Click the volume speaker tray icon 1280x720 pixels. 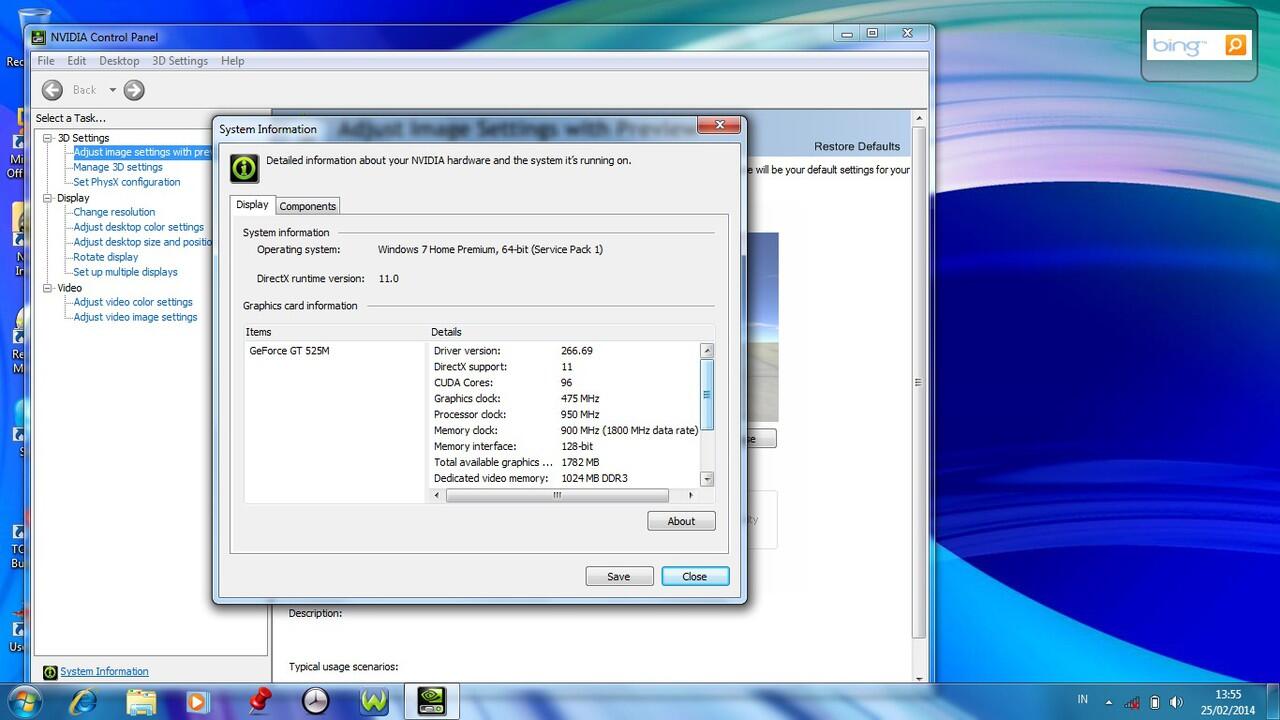(x=1176, y=702)
